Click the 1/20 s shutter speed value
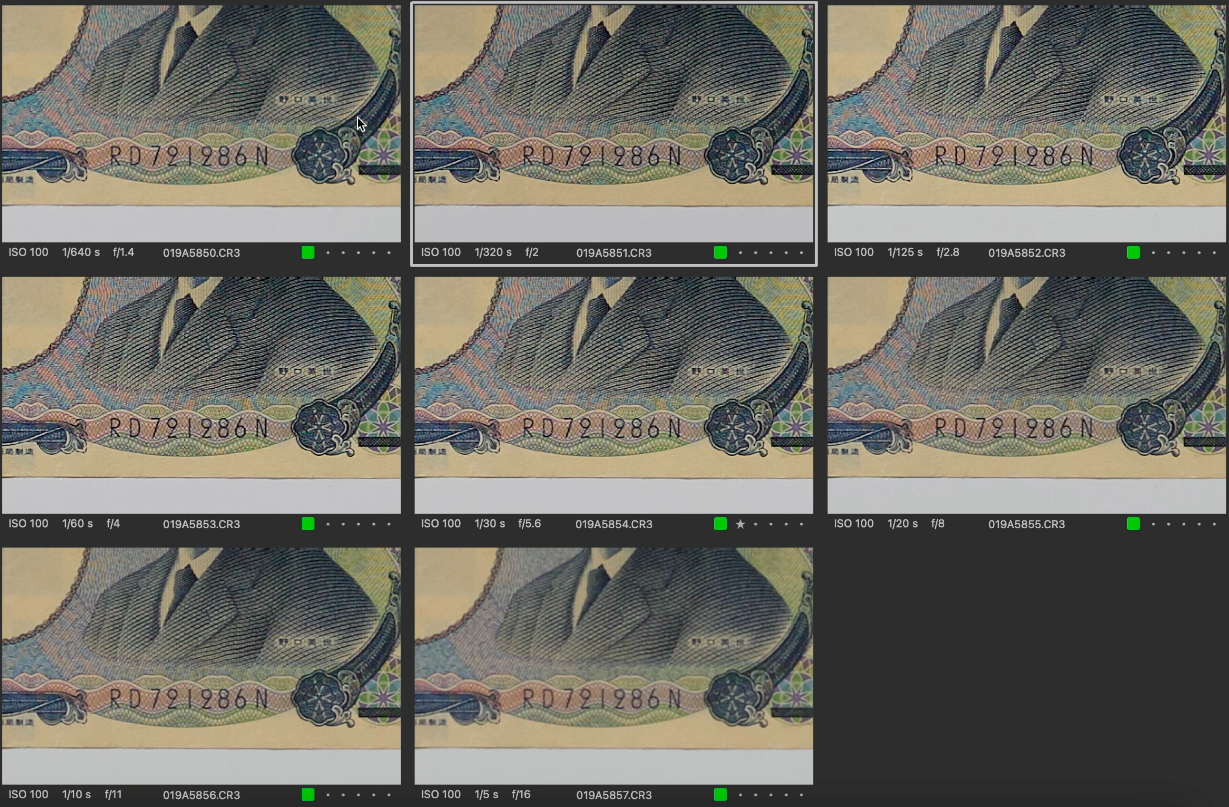The width and height of the screenshot is (1229, 807). pyautogui.click(x=903, y=523)
